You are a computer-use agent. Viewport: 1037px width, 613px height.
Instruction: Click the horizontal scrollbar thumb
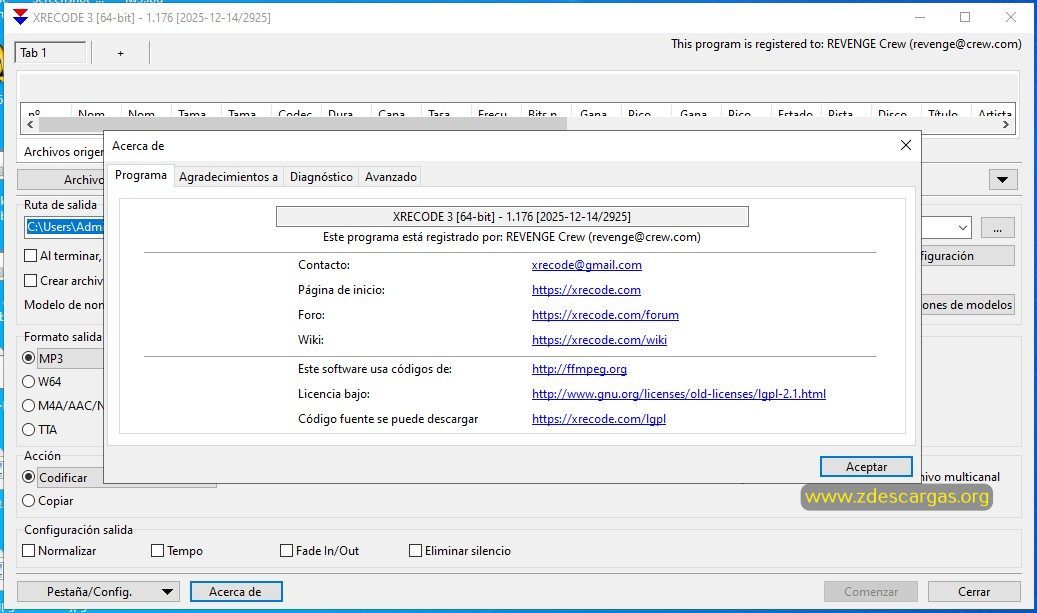[x=302, y=124]
